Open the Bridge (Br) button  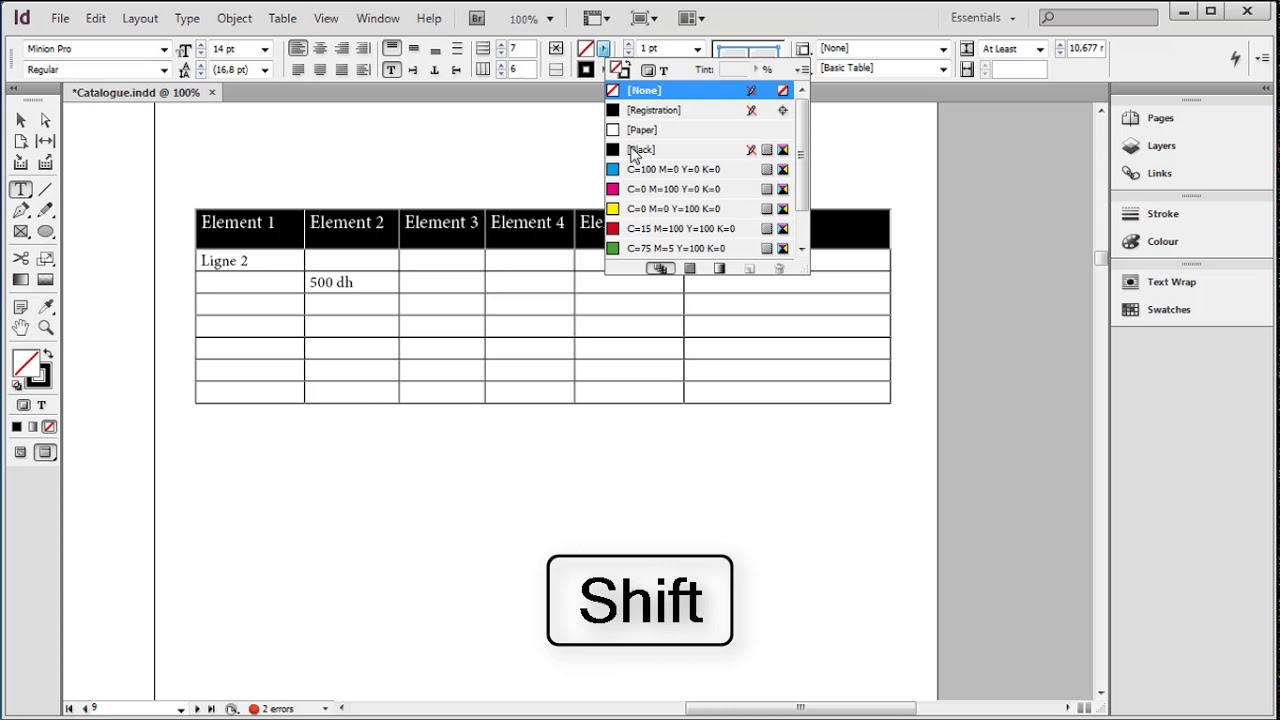click(477, 18)
